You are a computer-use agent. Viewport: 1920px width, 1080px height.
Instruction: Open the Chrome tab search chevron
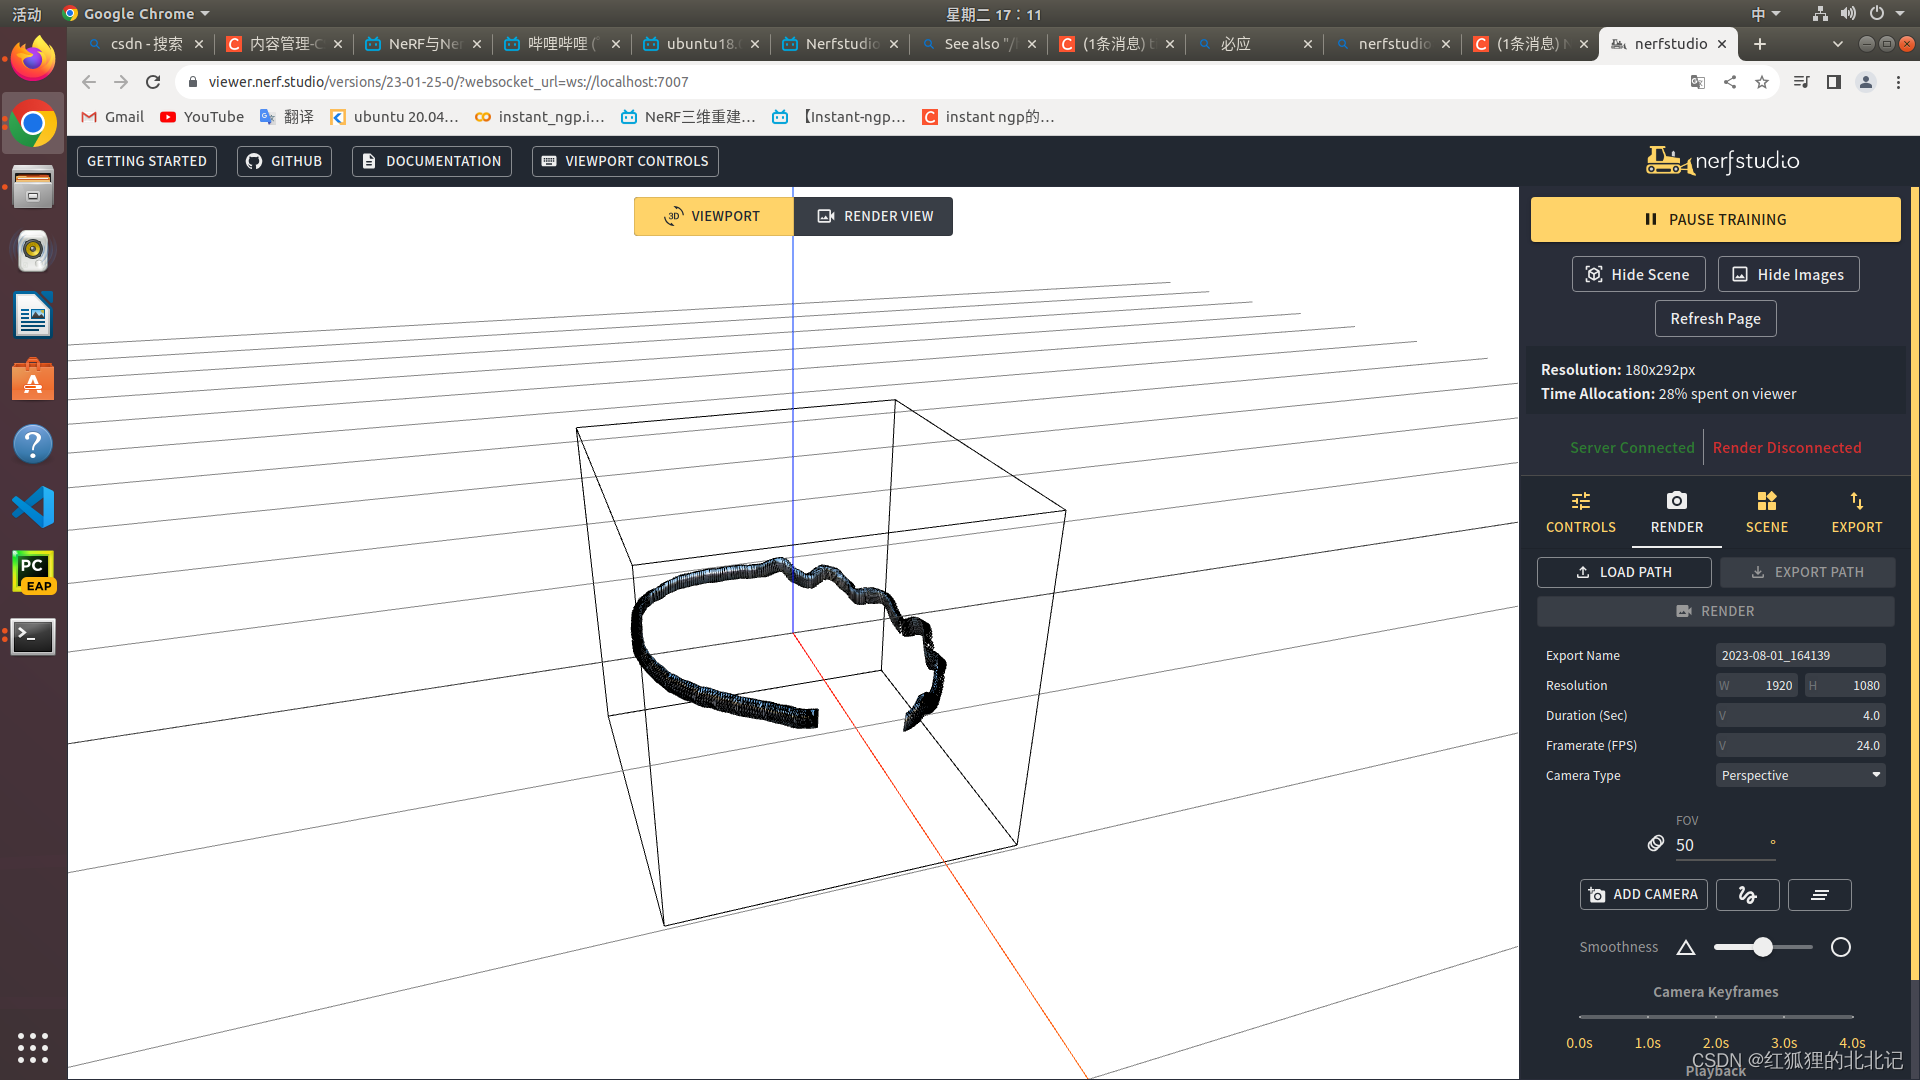(1837, 44)
